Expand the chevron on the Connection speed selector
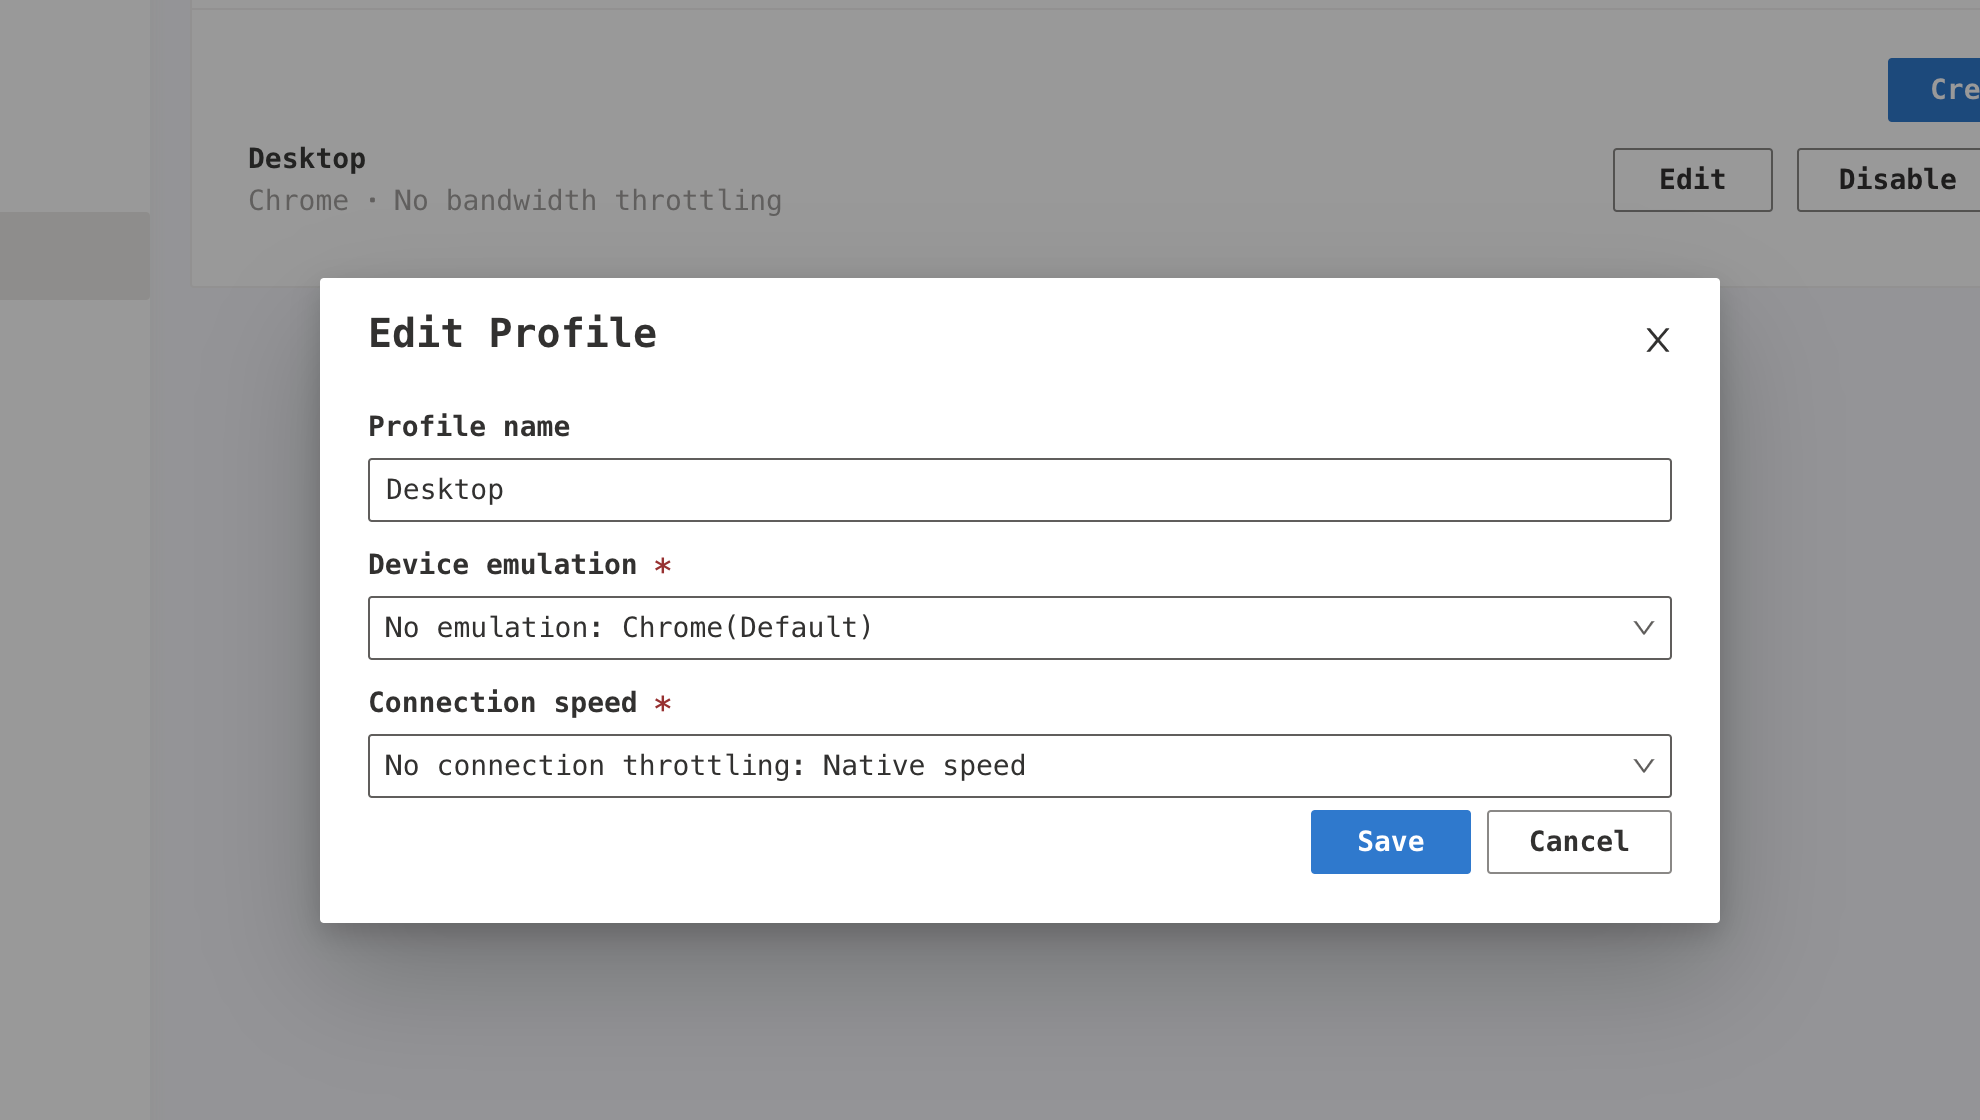1980x1120 pixels. pyautogui.click(x=1644, y=767)
